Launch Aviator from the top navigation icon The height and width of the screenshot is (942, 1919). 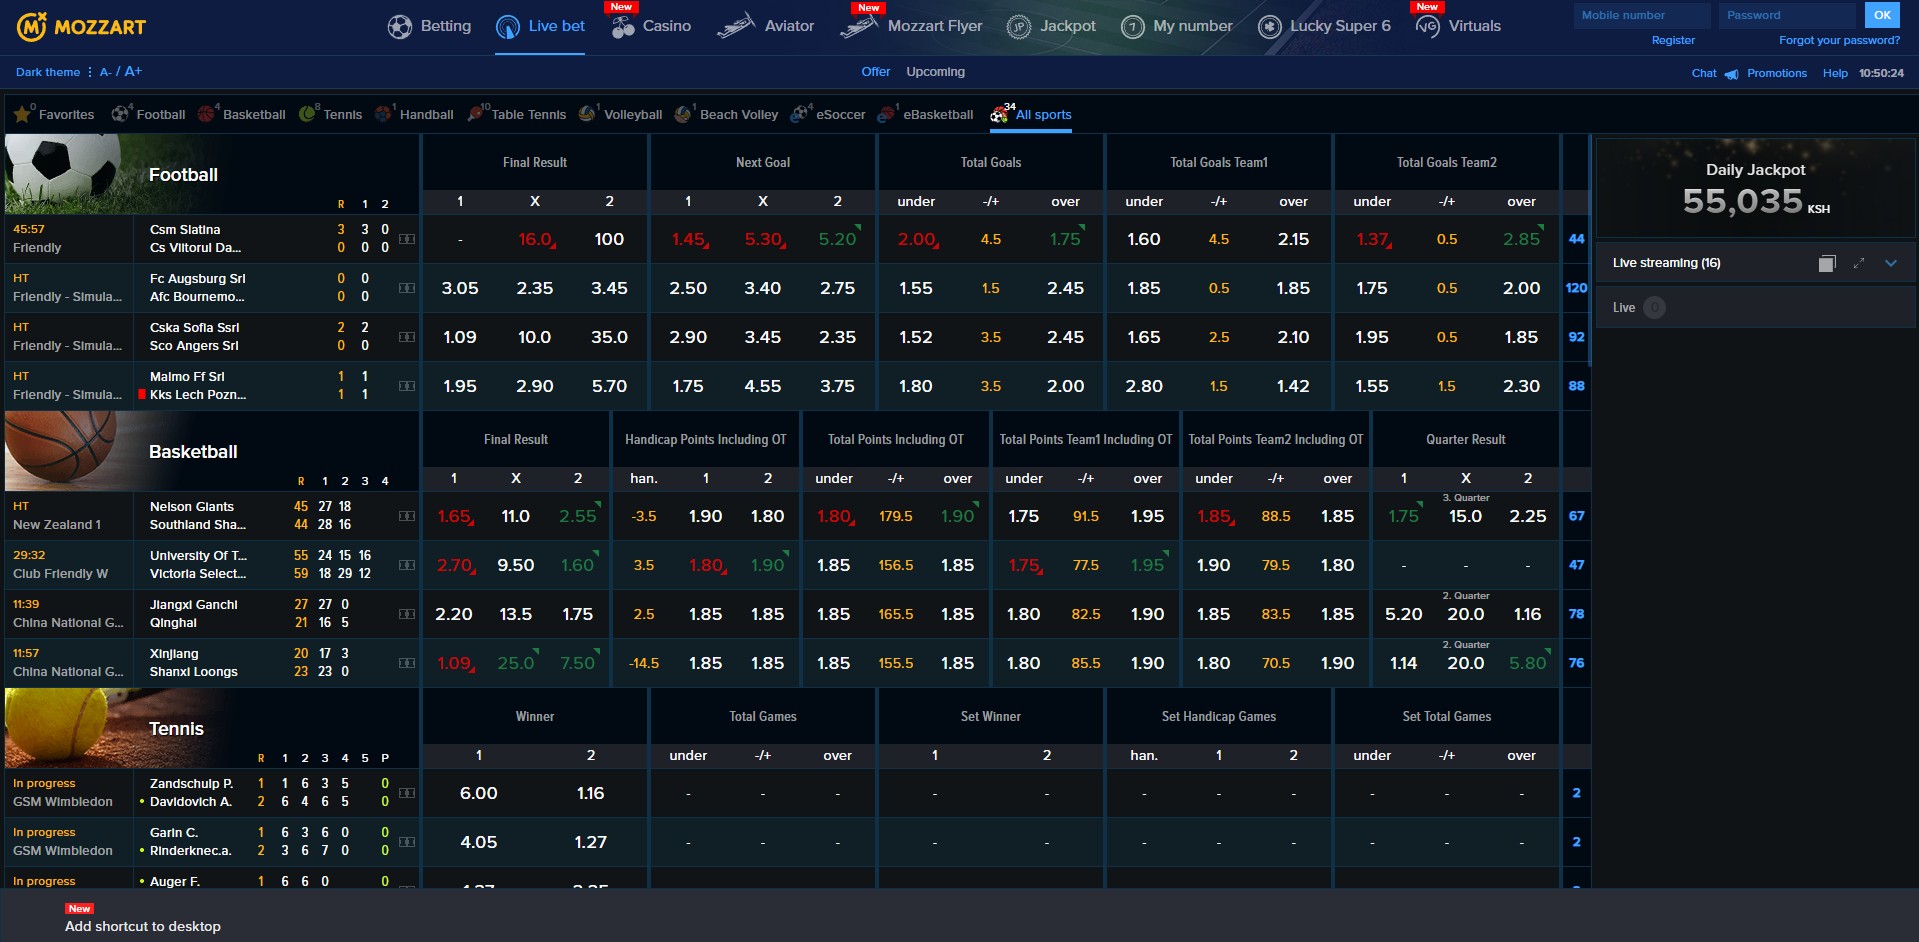(x=737, y=25)
